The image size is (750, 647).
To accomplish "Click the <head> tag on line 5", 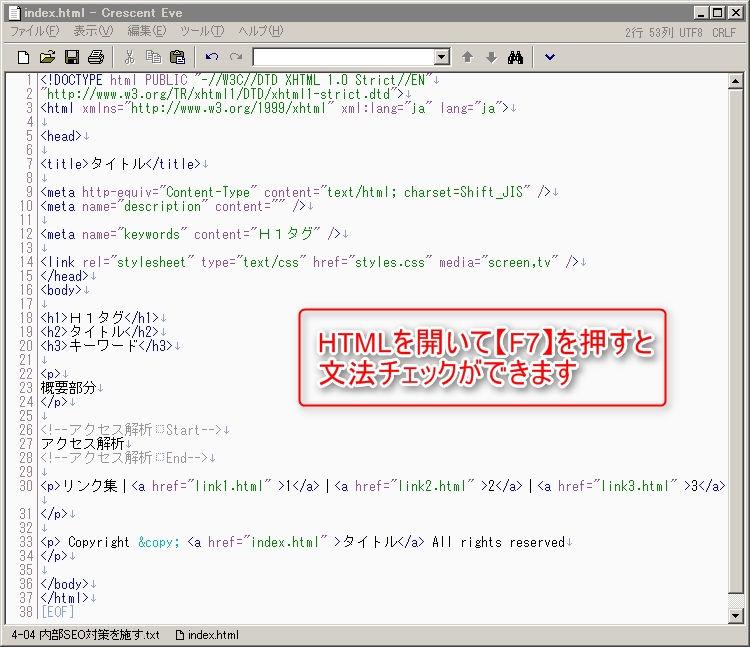I will point(61,136).
